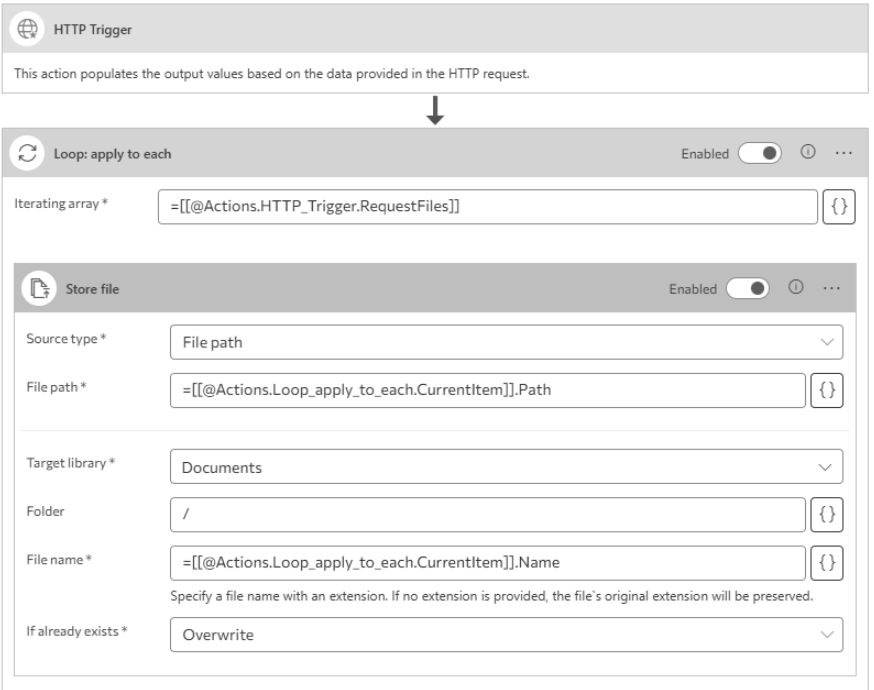This screenshot has height=690, width=874.
Task: Expand the If already exists dropdown
Action: click(x=506, y=634)
